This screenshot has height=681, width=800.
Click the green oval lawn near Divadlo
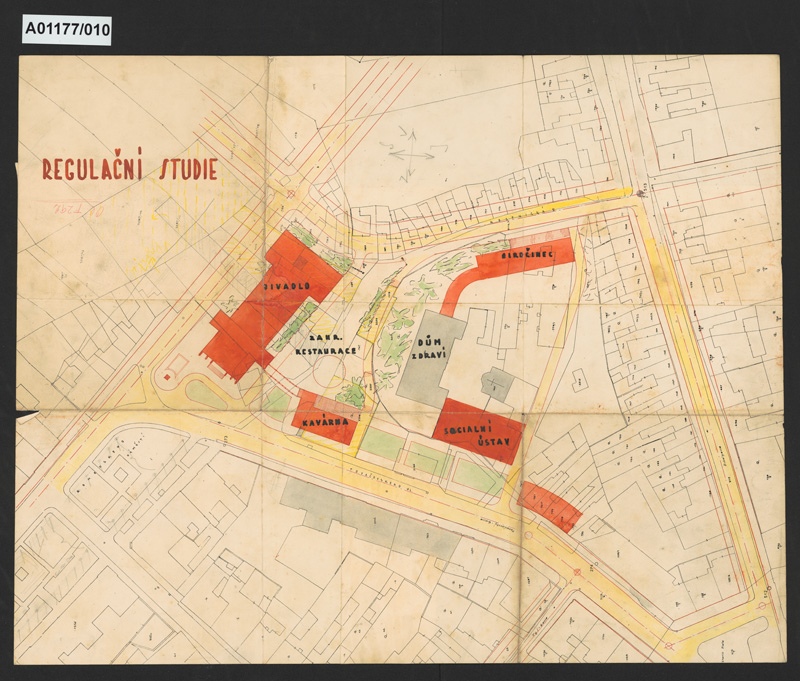coord(205,394)
